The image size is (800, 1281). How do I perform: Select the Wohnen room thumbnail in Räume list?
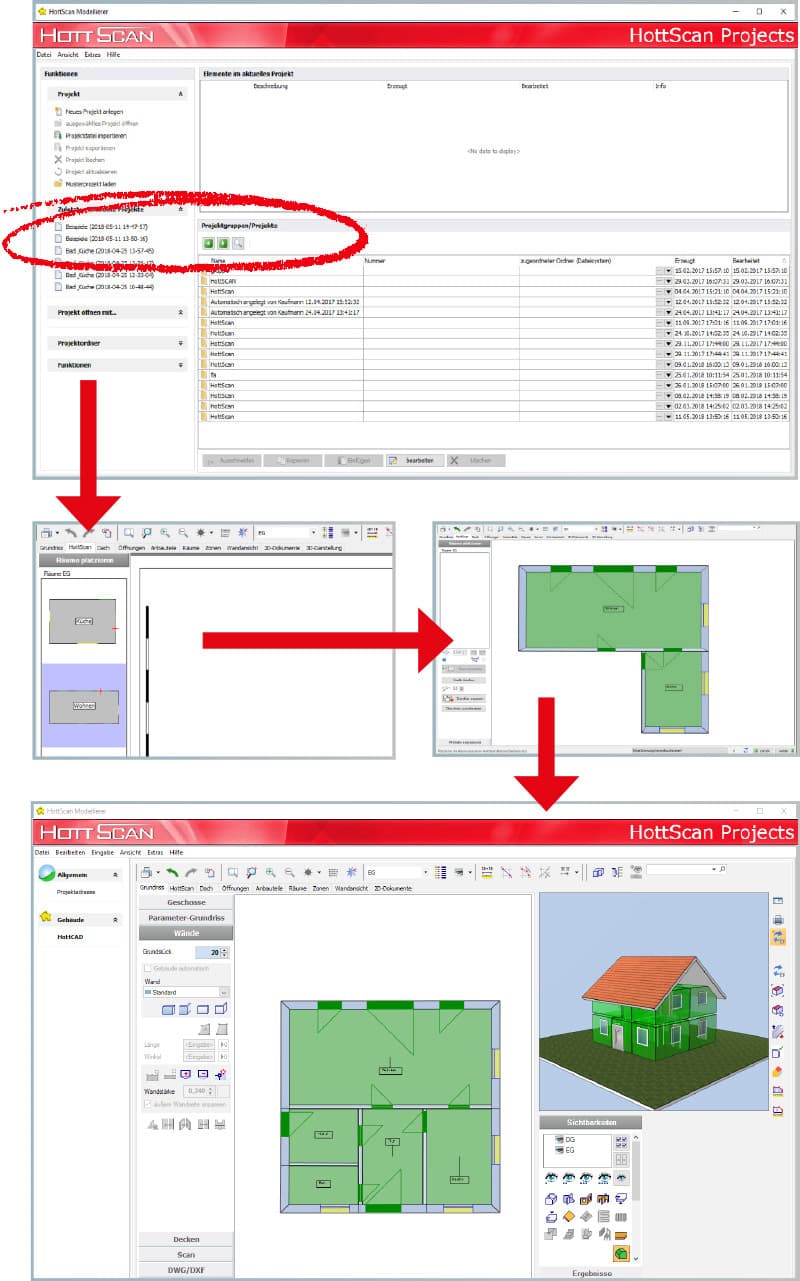click(x=84, y=706)
